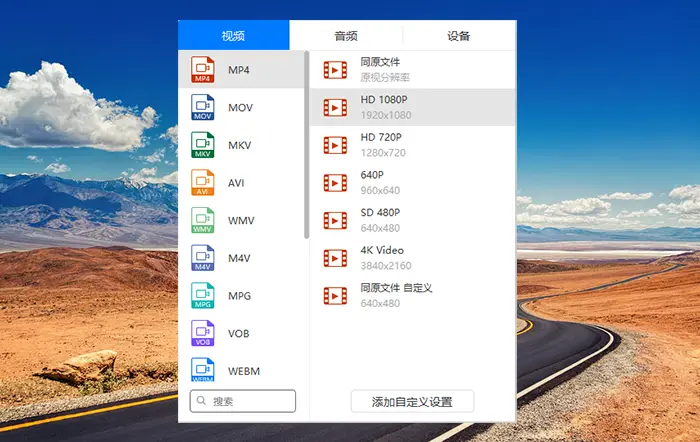Select the MP4 format icon
The height and width of the screenshot is (442, 700).
tap(203, 70)
